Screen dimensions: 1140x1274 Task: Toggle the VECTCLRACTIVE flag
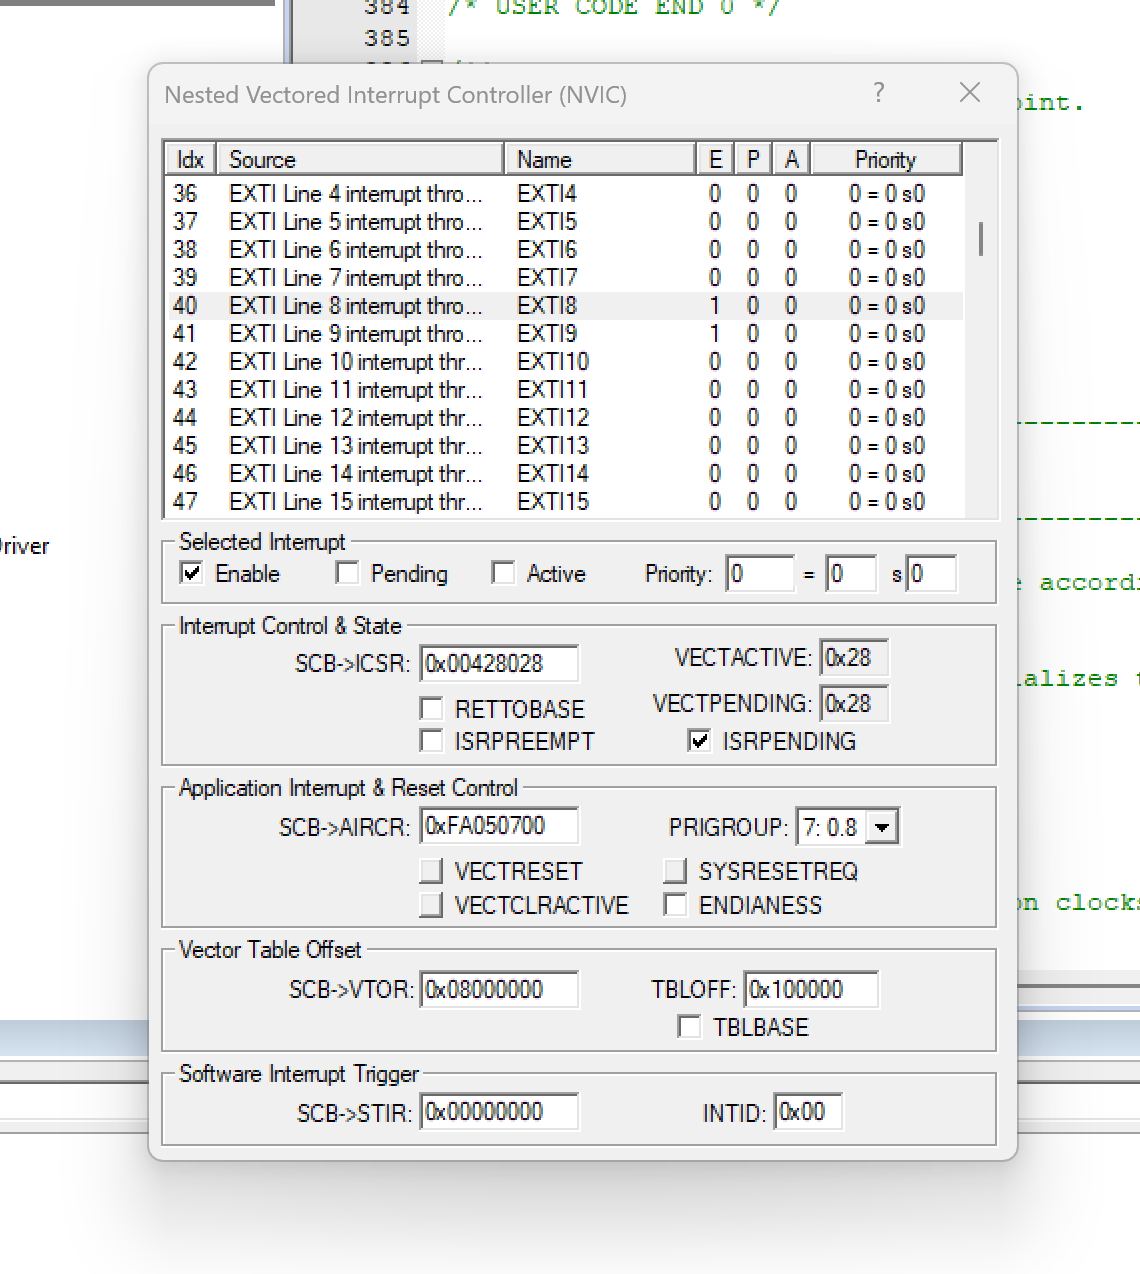click(431, 904)
